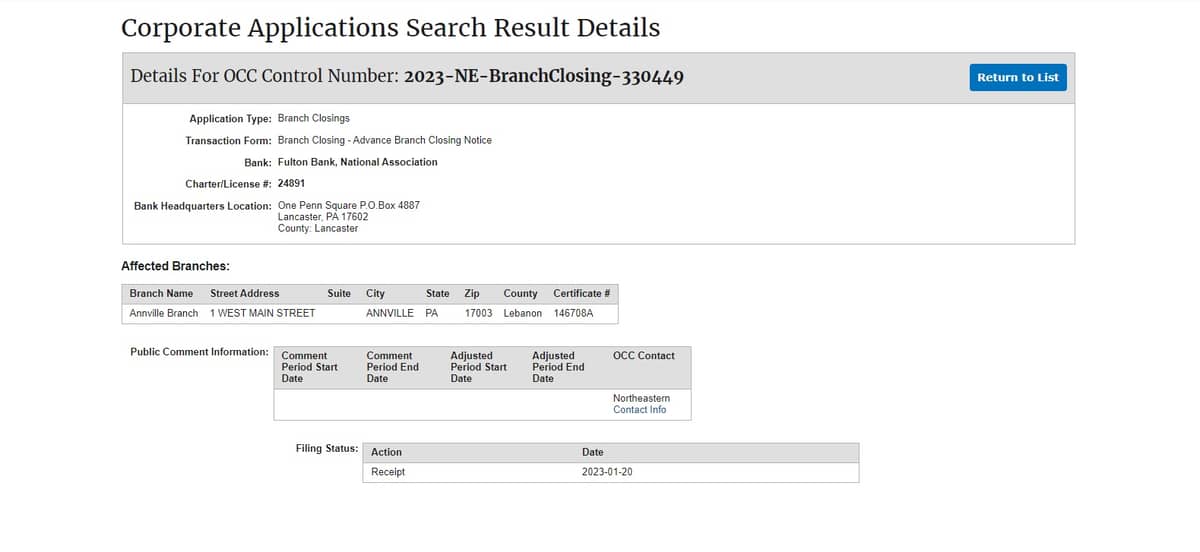The image size is (1200, 552).
Task: Click the Fulton Bank, National Association name
Action: pos(357,161)
